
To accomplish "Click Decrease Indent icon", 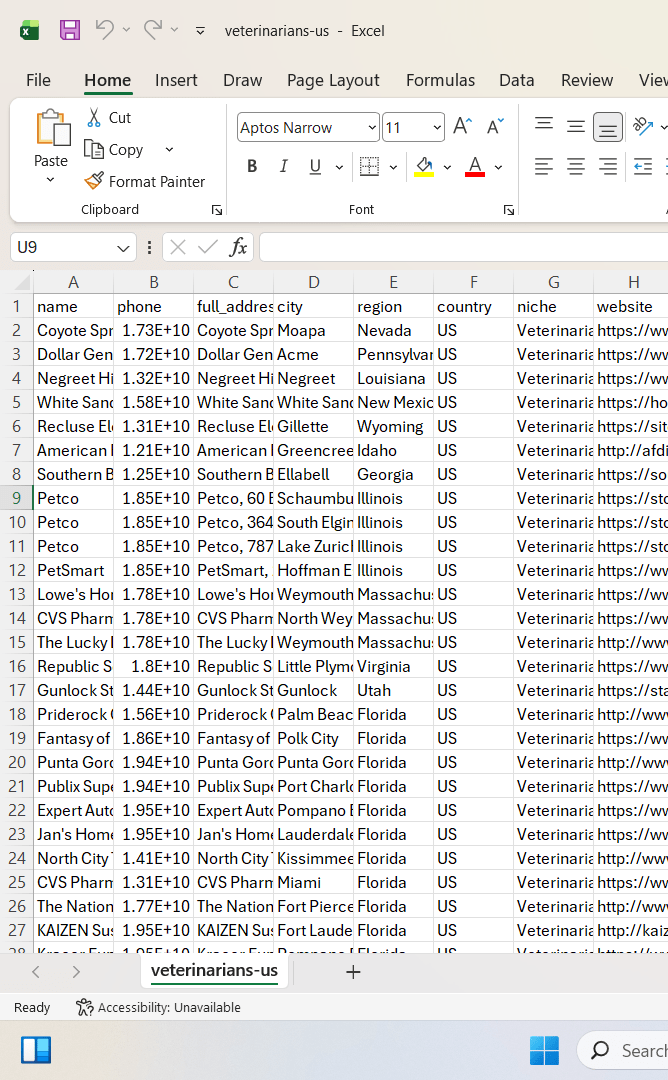I will click(643, 167).
